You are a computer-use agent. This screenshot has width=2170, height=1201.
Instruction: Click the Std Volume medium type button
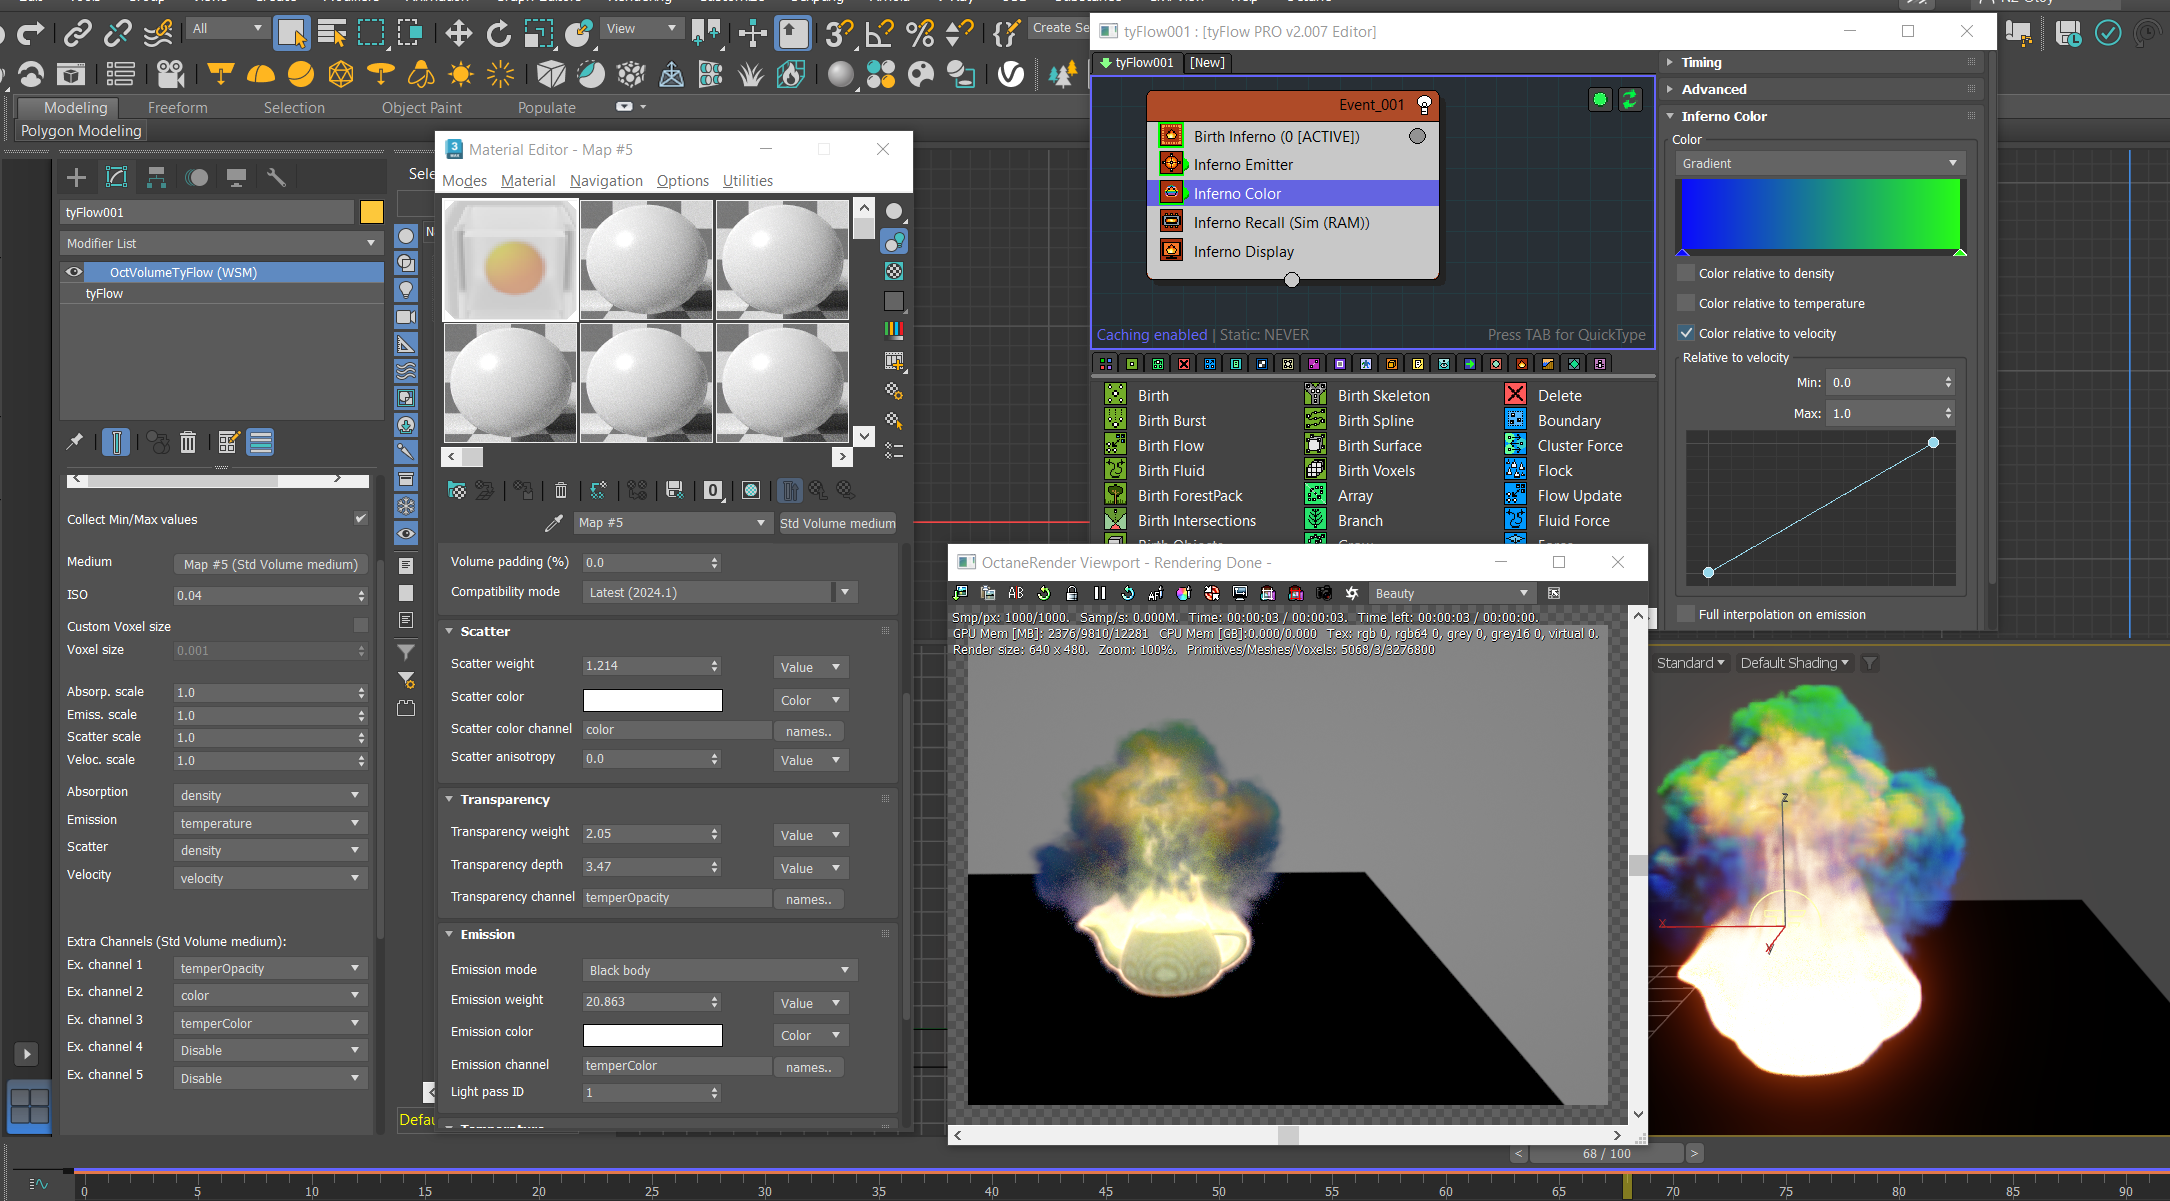837,523
